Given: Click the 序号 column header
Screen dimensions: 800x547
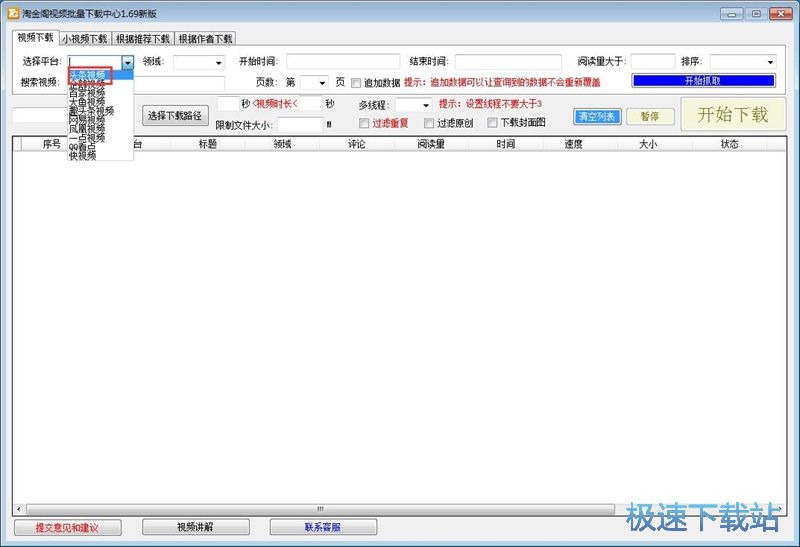Looking at the screenshot, I should click(x=51, y=144).
